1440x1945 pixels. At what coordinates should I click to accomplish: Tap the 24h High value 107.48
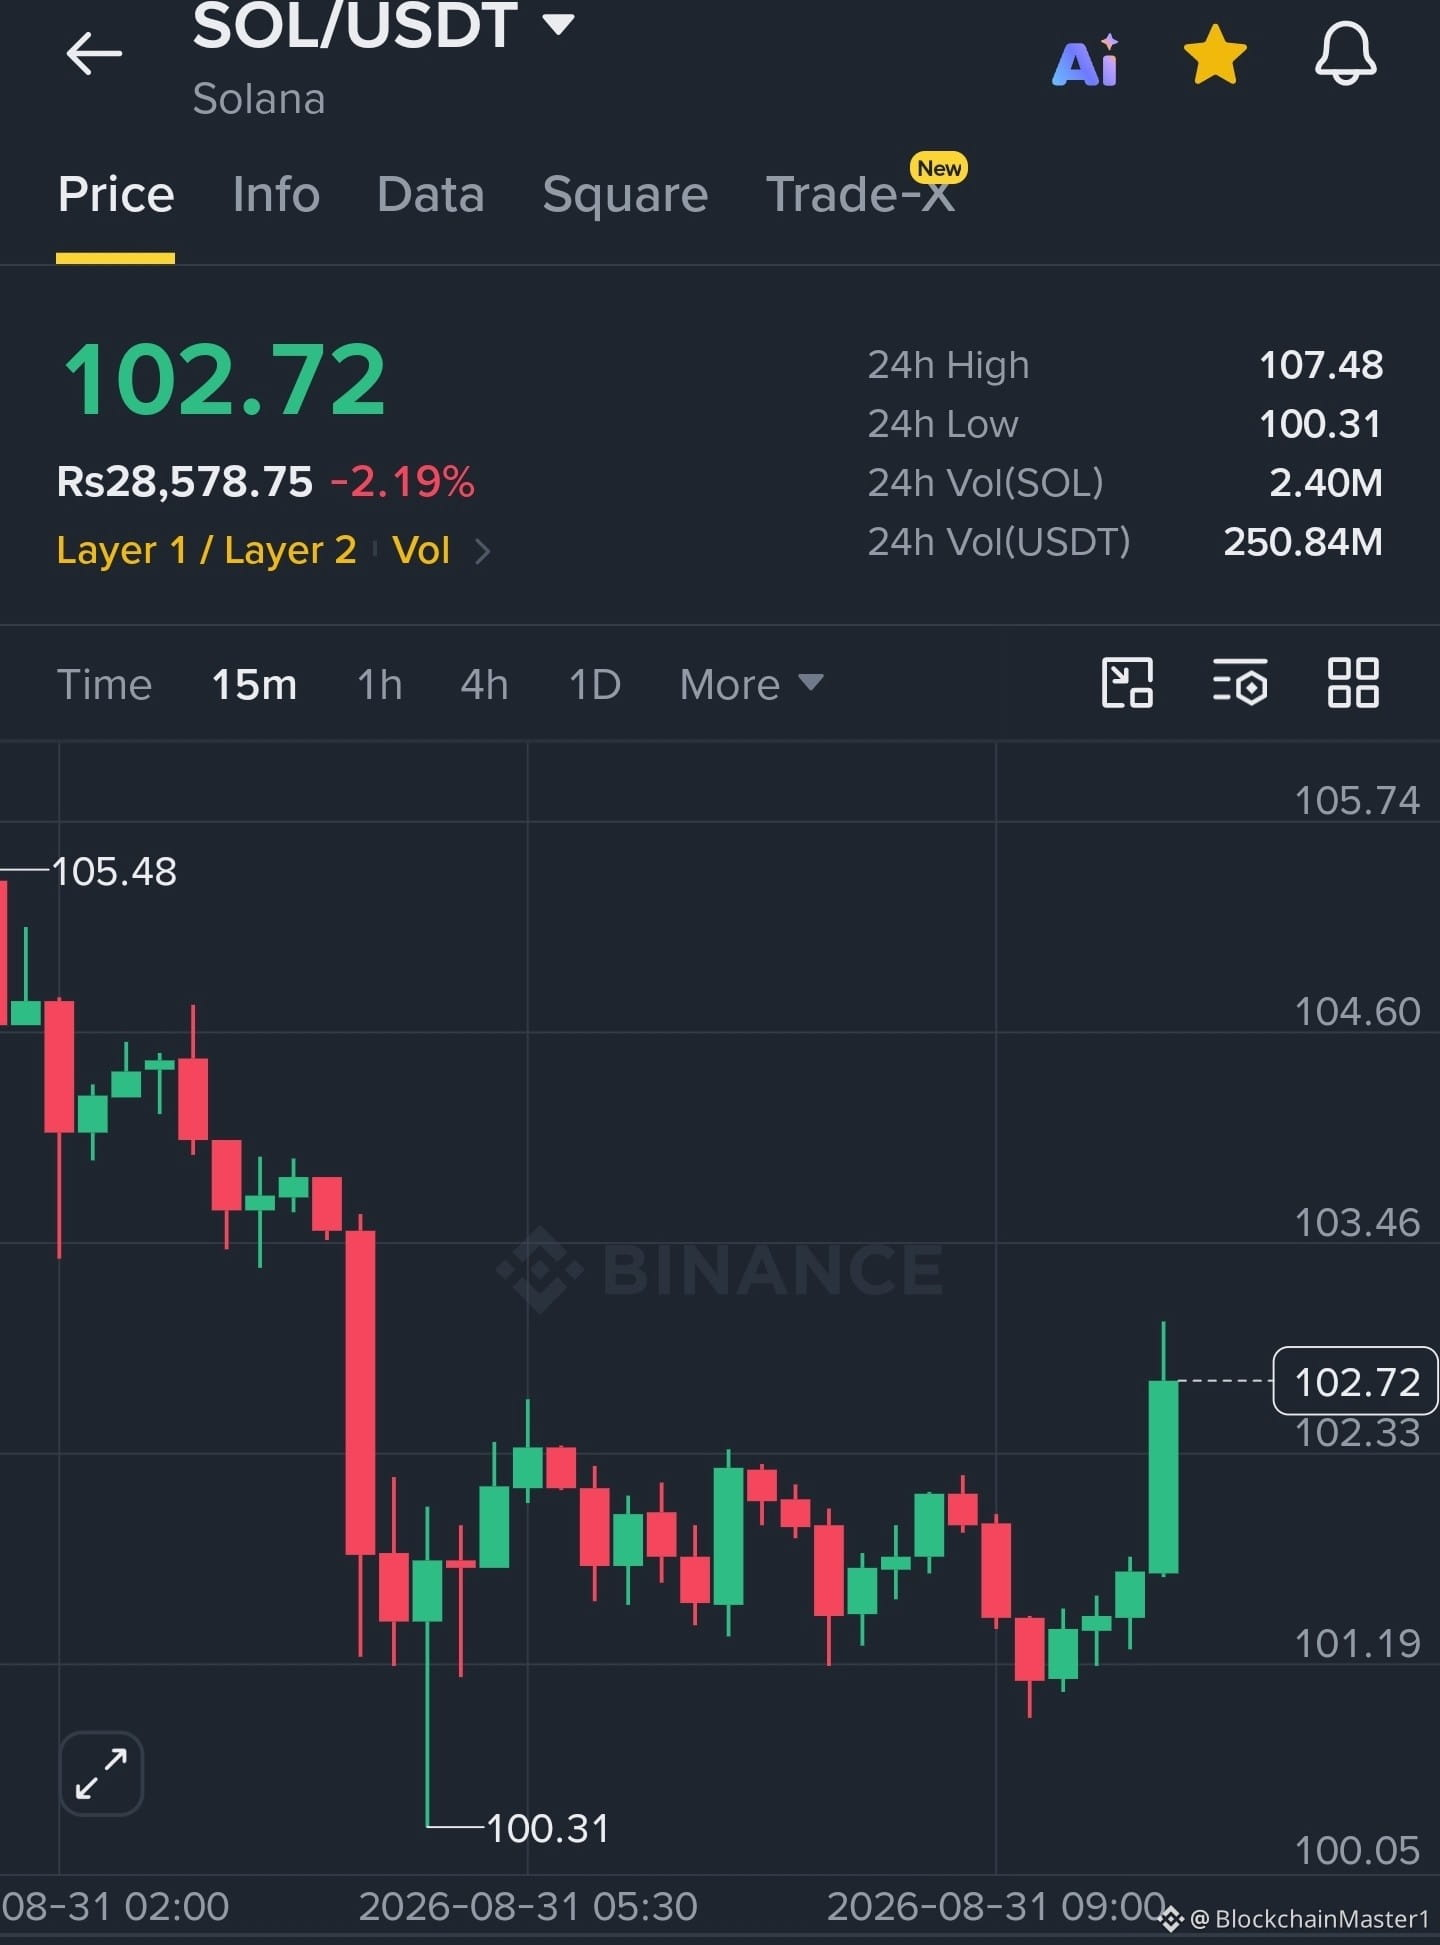point(1321,365)
